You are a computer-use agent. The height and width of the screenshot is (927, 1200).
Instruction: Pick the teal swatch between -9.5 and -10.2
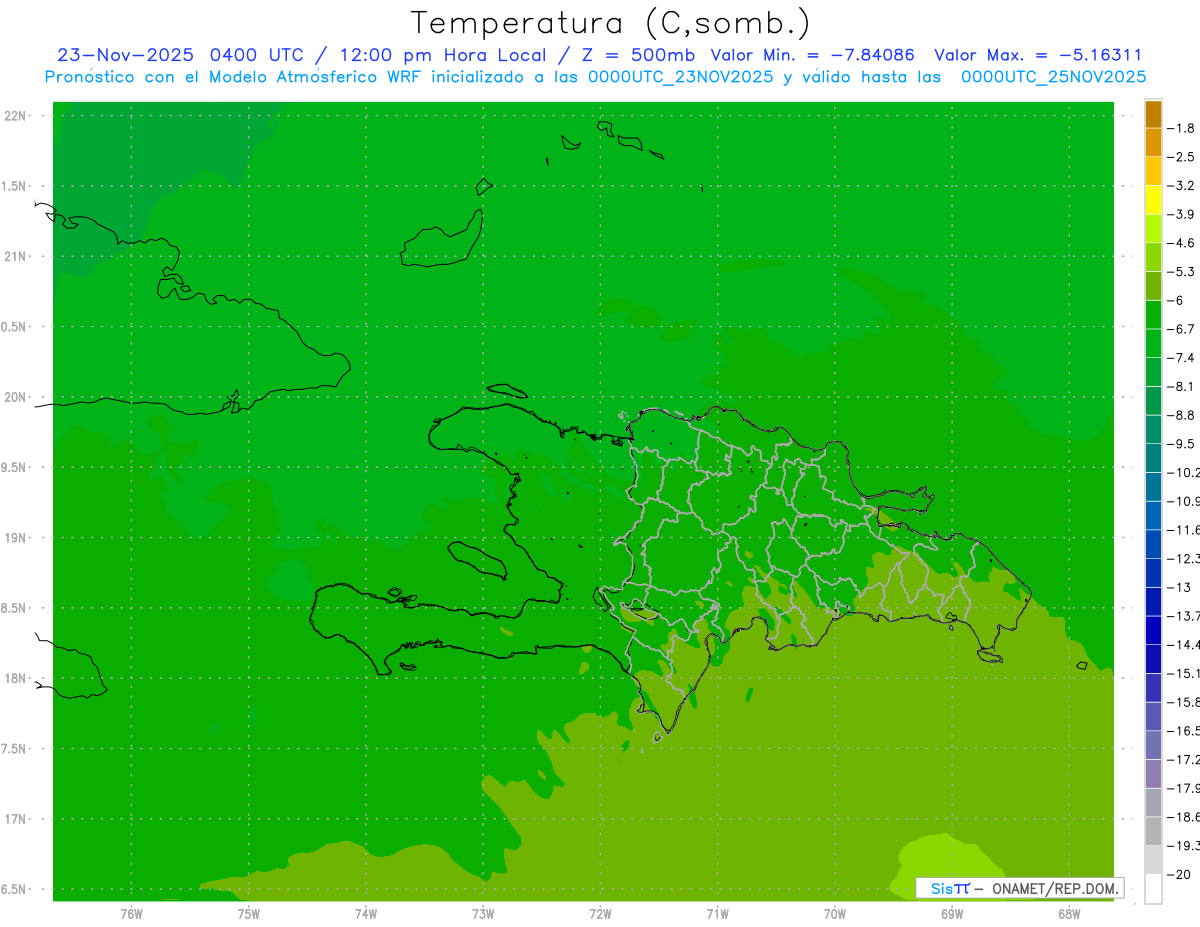(x=1153, y=458)
